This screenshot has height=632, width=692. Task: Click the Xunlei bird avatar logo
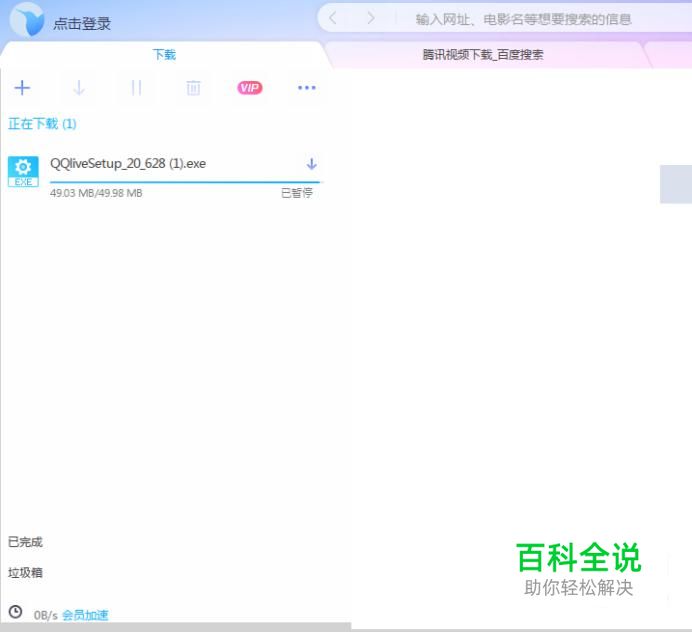tap(27, 19)
